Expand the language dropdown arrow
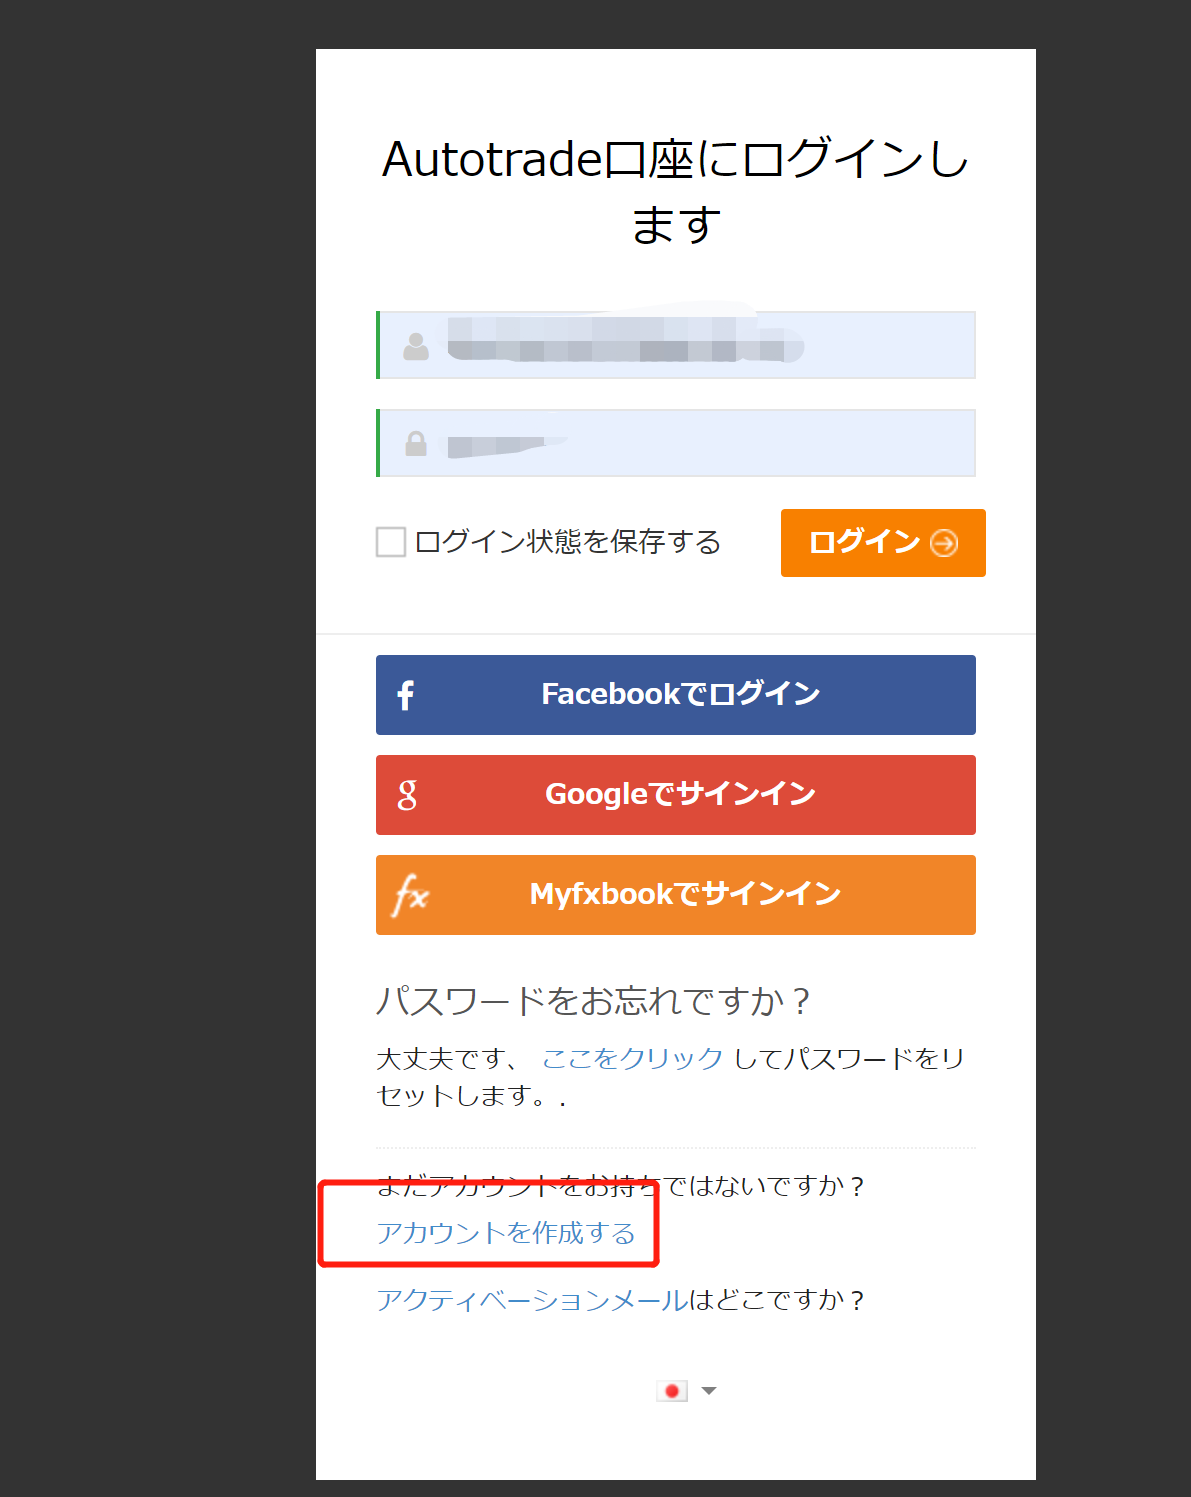The image size is (1191, 1497). [x=709, y=1391]
